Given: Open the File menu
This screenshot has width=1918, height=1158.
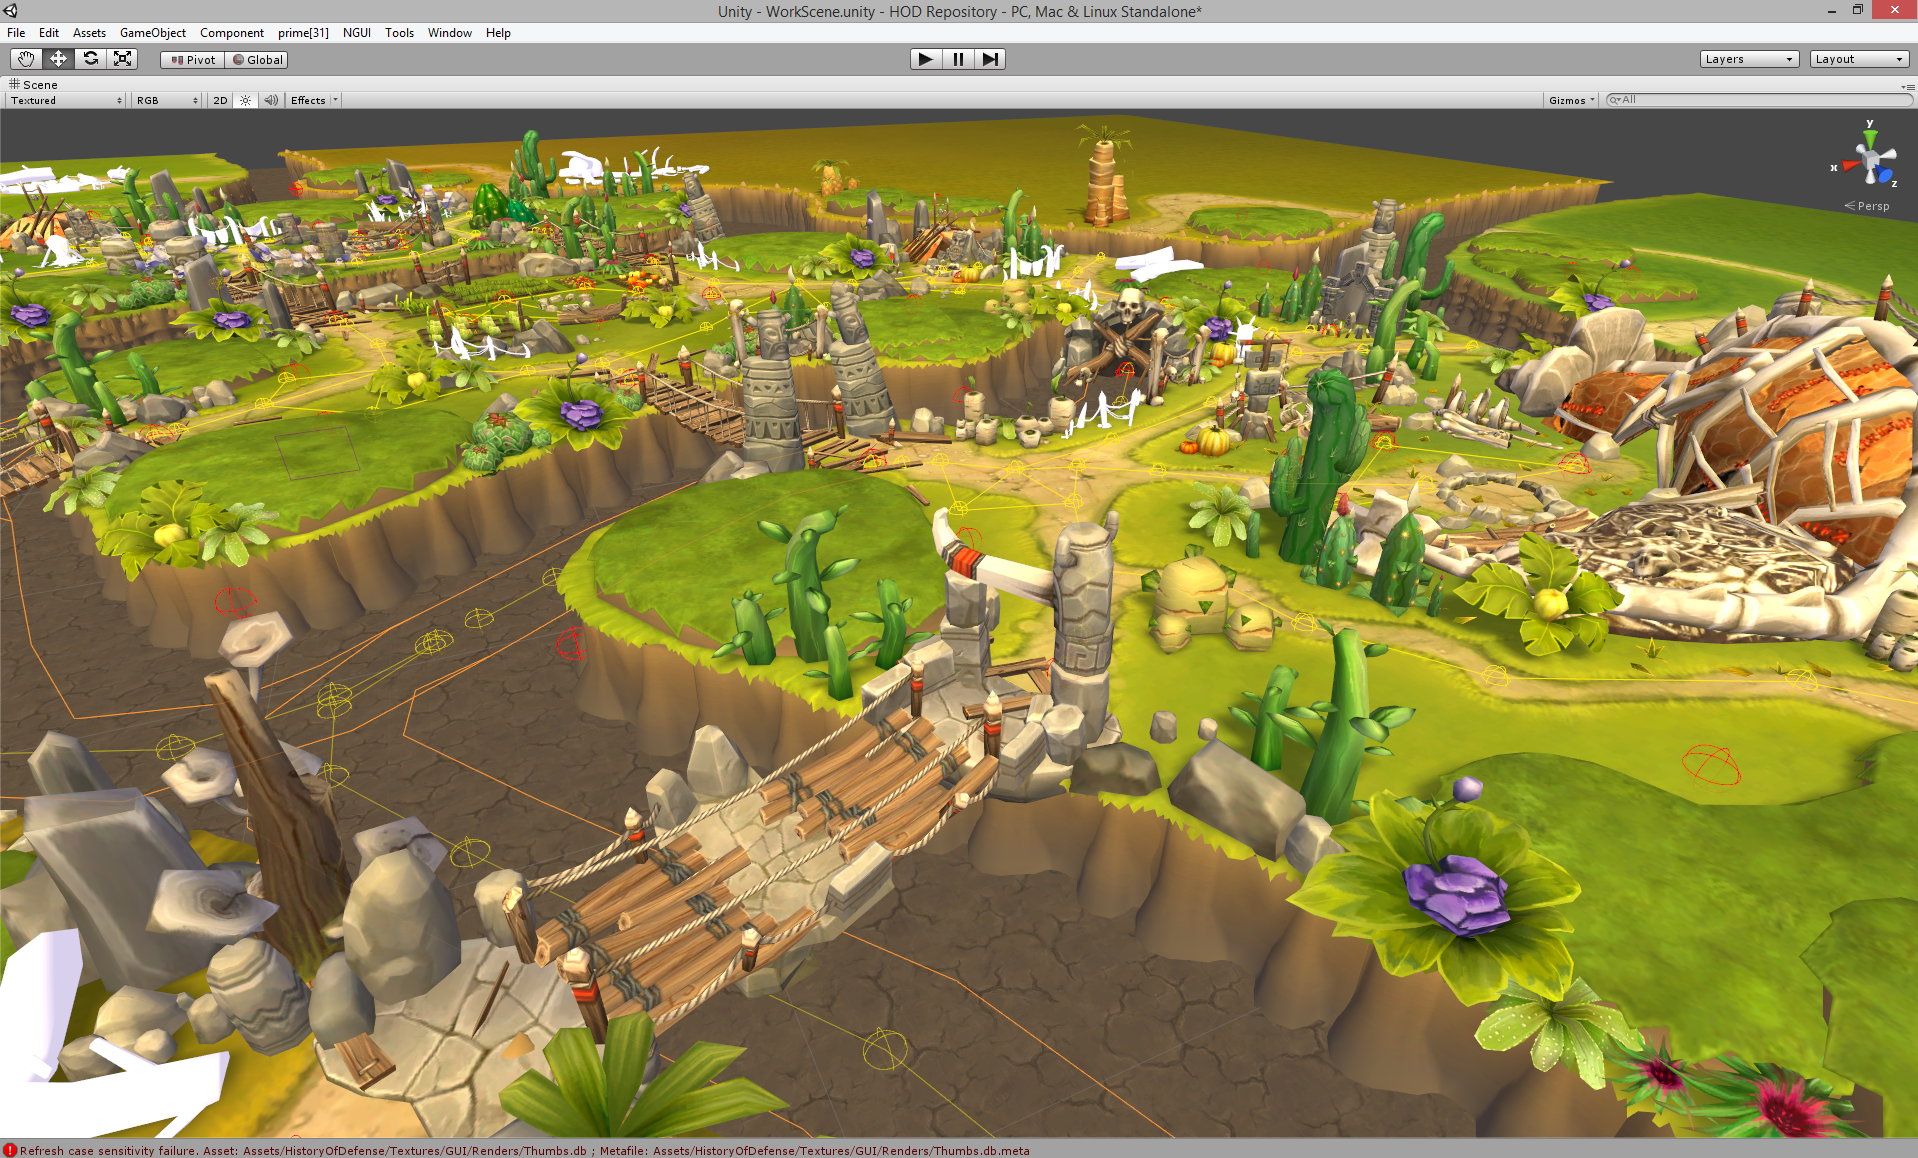Looking at the screenshot, I should click(16, 33).
